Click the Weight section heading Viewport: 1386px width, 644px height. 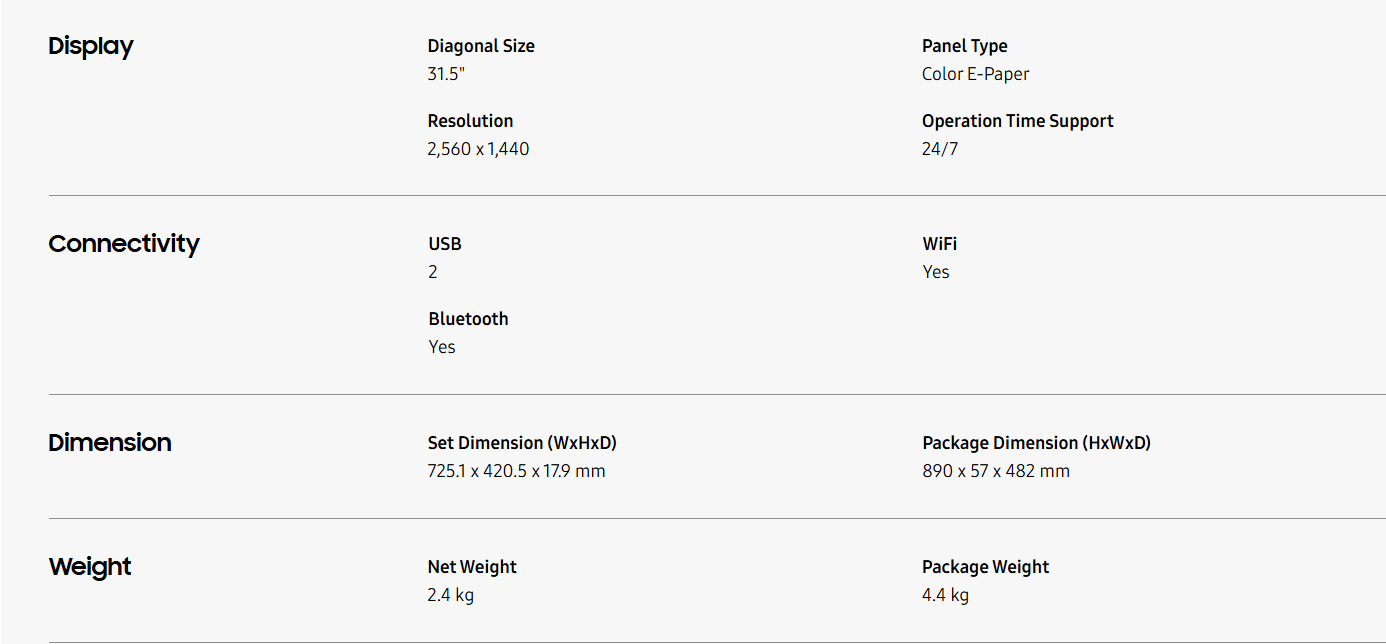(90, 567)
